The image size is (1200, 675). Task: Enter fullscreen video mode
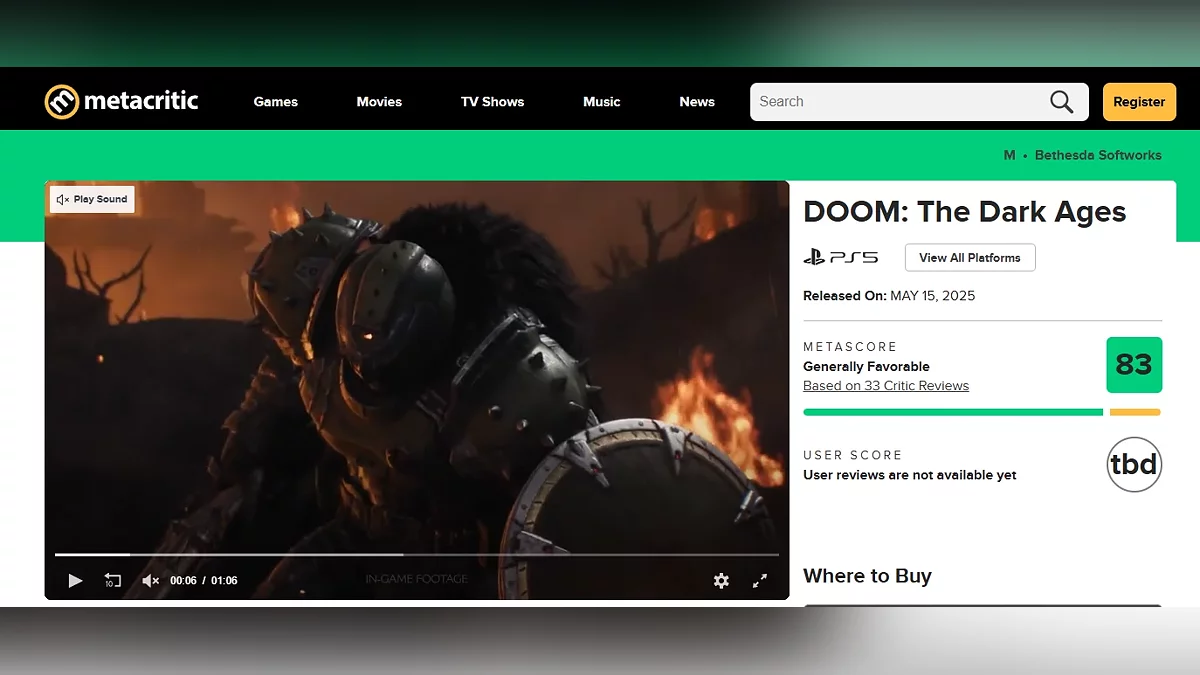pyautogui.click(x=759, y=580)
